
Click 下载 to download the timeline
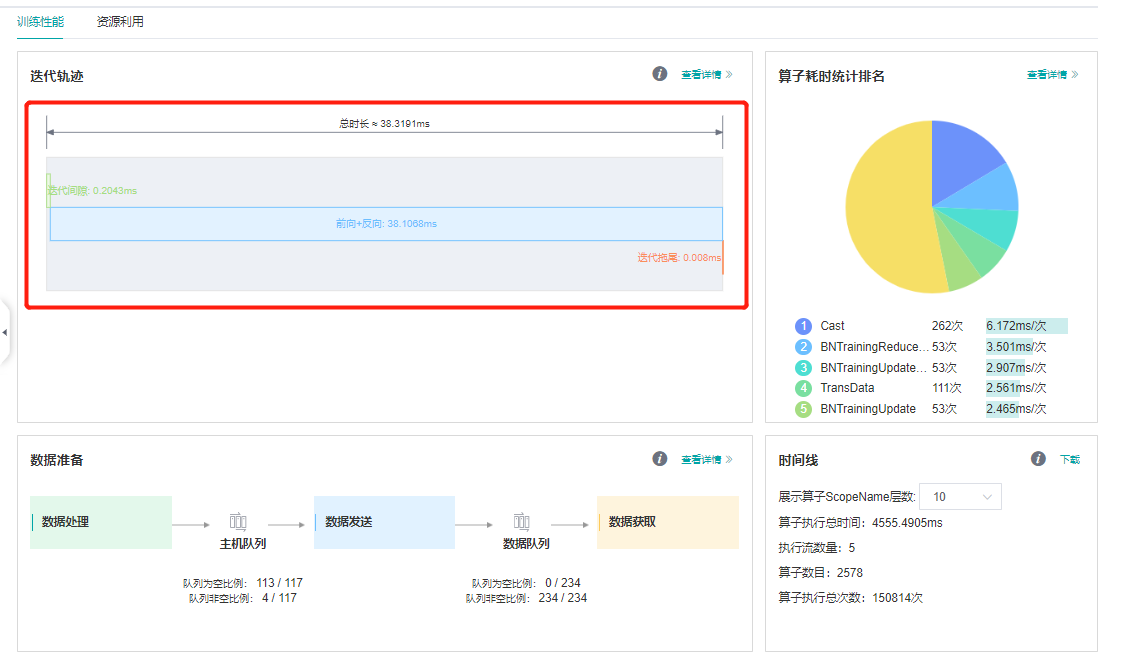(1070, 460)
